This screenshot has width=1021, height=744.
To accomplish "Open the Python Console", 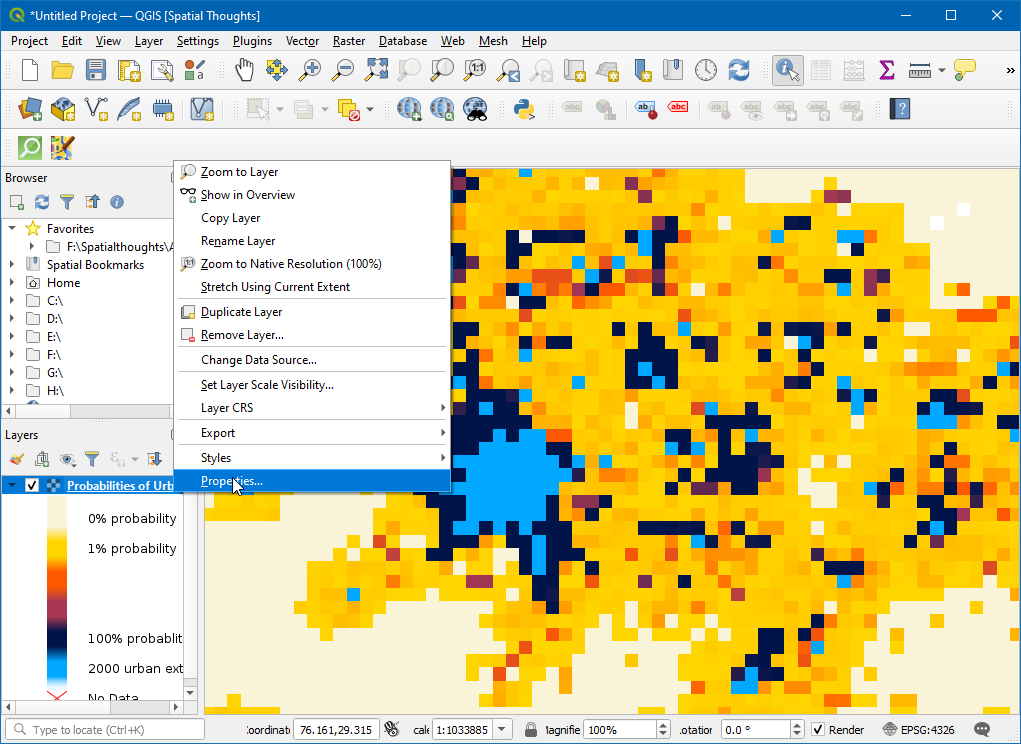I will 523,108.
